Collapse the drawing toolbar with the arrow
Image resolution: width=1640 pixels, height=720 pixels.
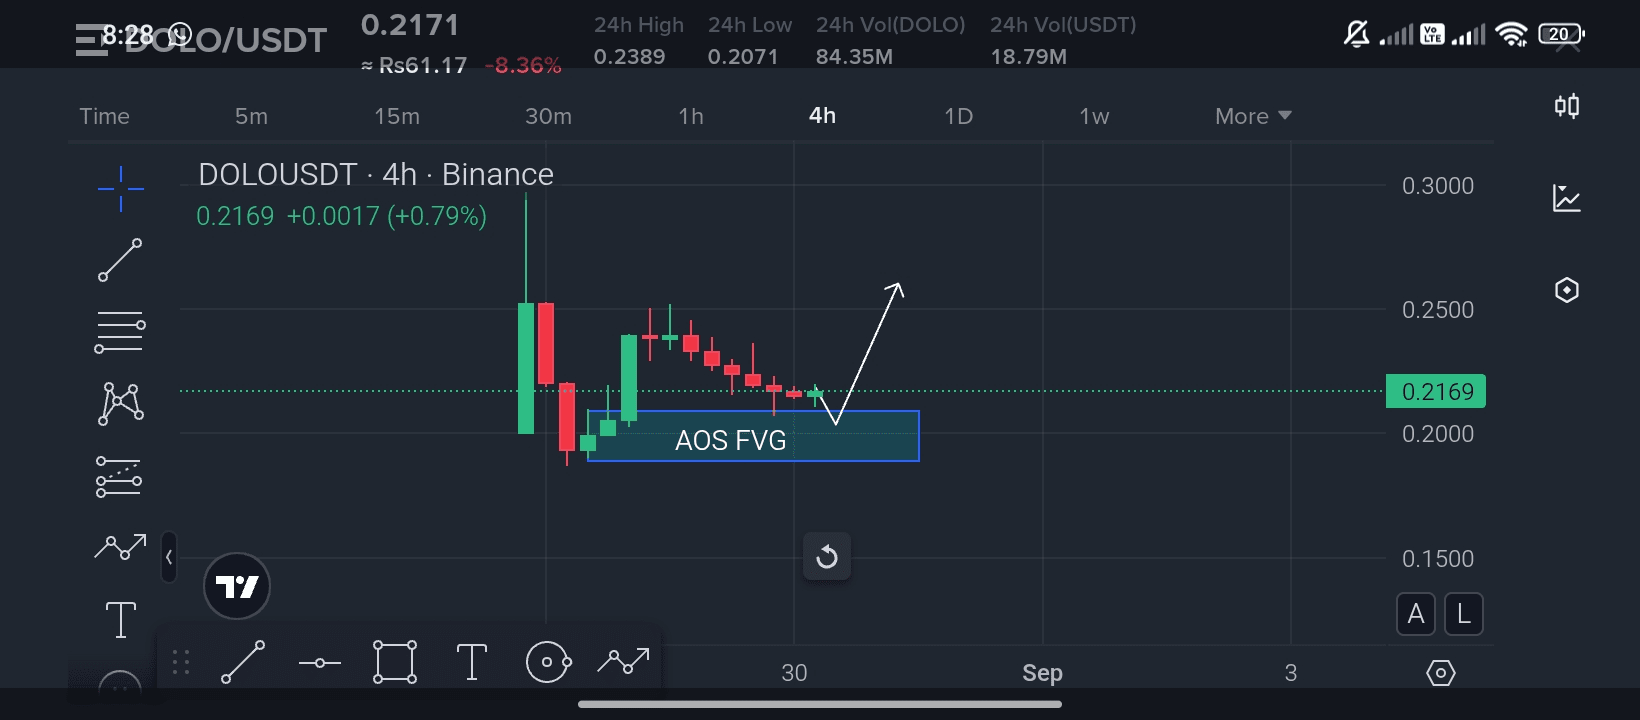(x=169, y=557)
